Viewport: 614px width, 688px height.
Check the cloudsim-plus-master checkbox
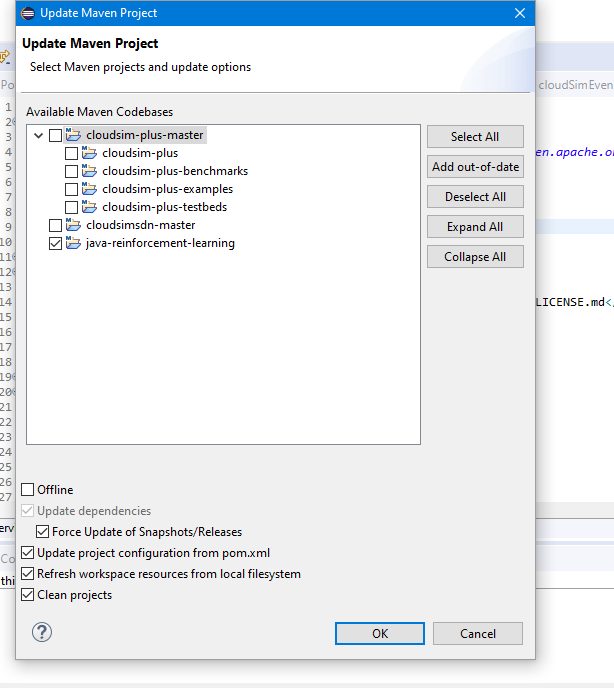[55, 135]
